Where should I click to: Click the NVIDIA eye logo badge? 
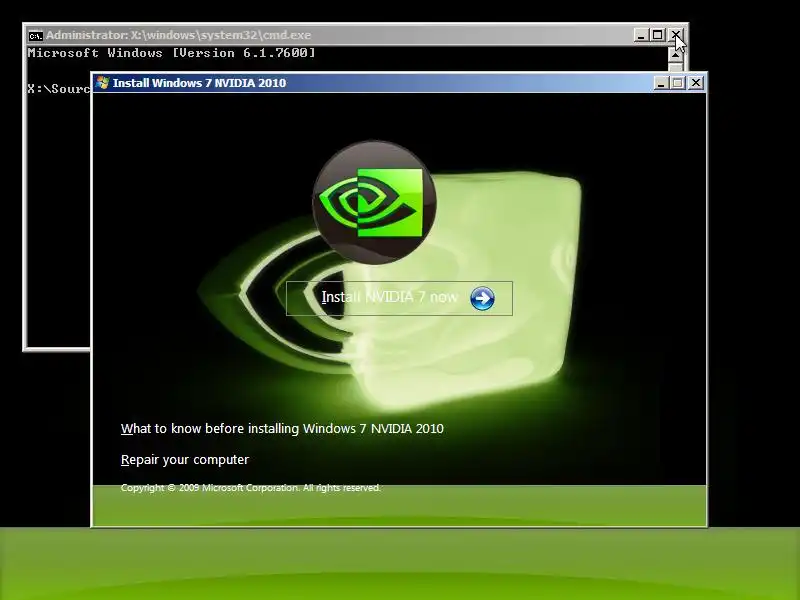click(x=374, y=203)
